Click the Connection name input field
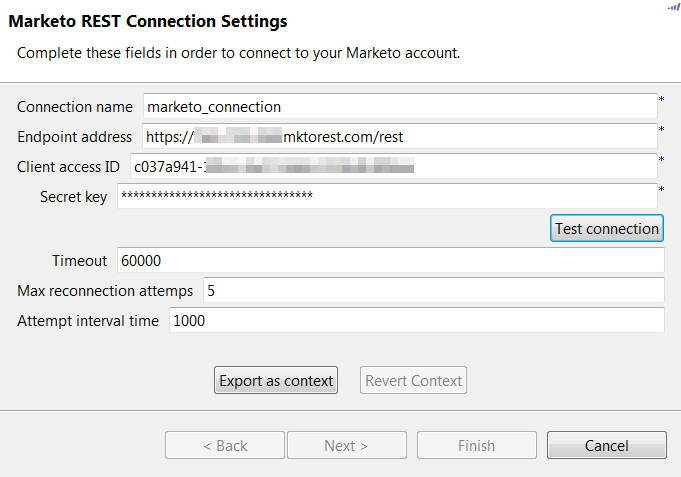 pos(398,106)
